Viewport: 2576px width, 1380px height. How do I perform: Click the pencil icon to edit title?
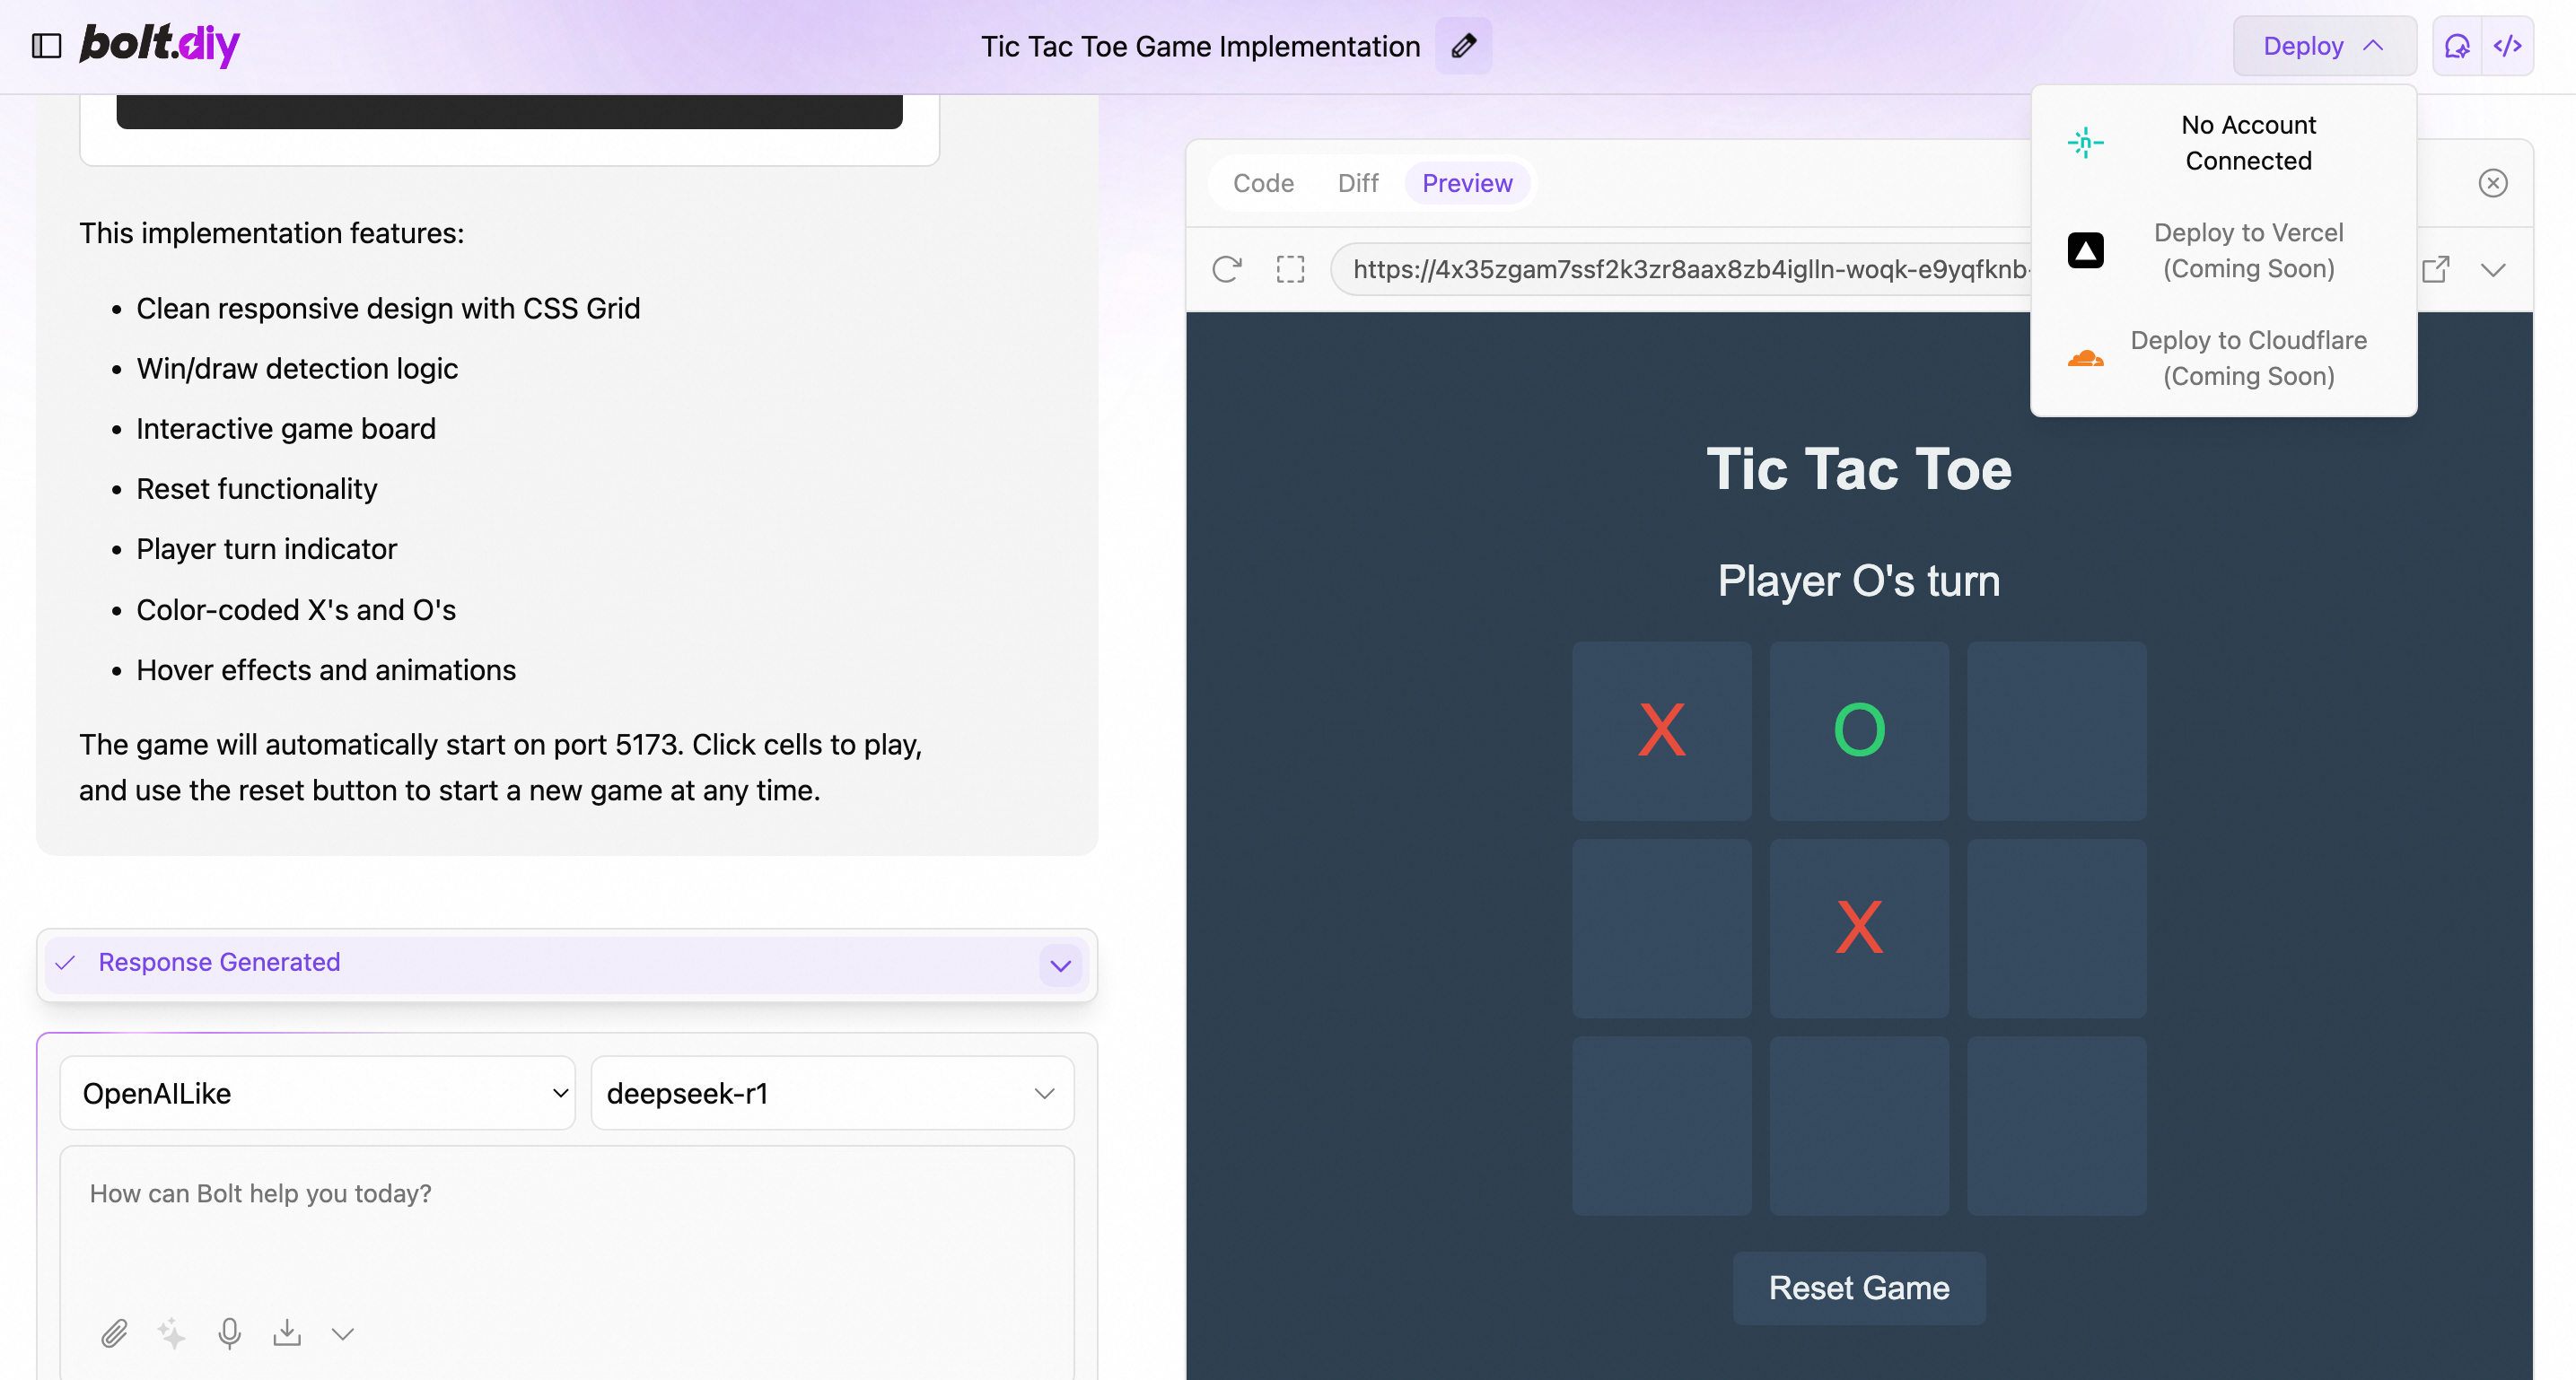pyautogui.click(x=1463, y=46)
